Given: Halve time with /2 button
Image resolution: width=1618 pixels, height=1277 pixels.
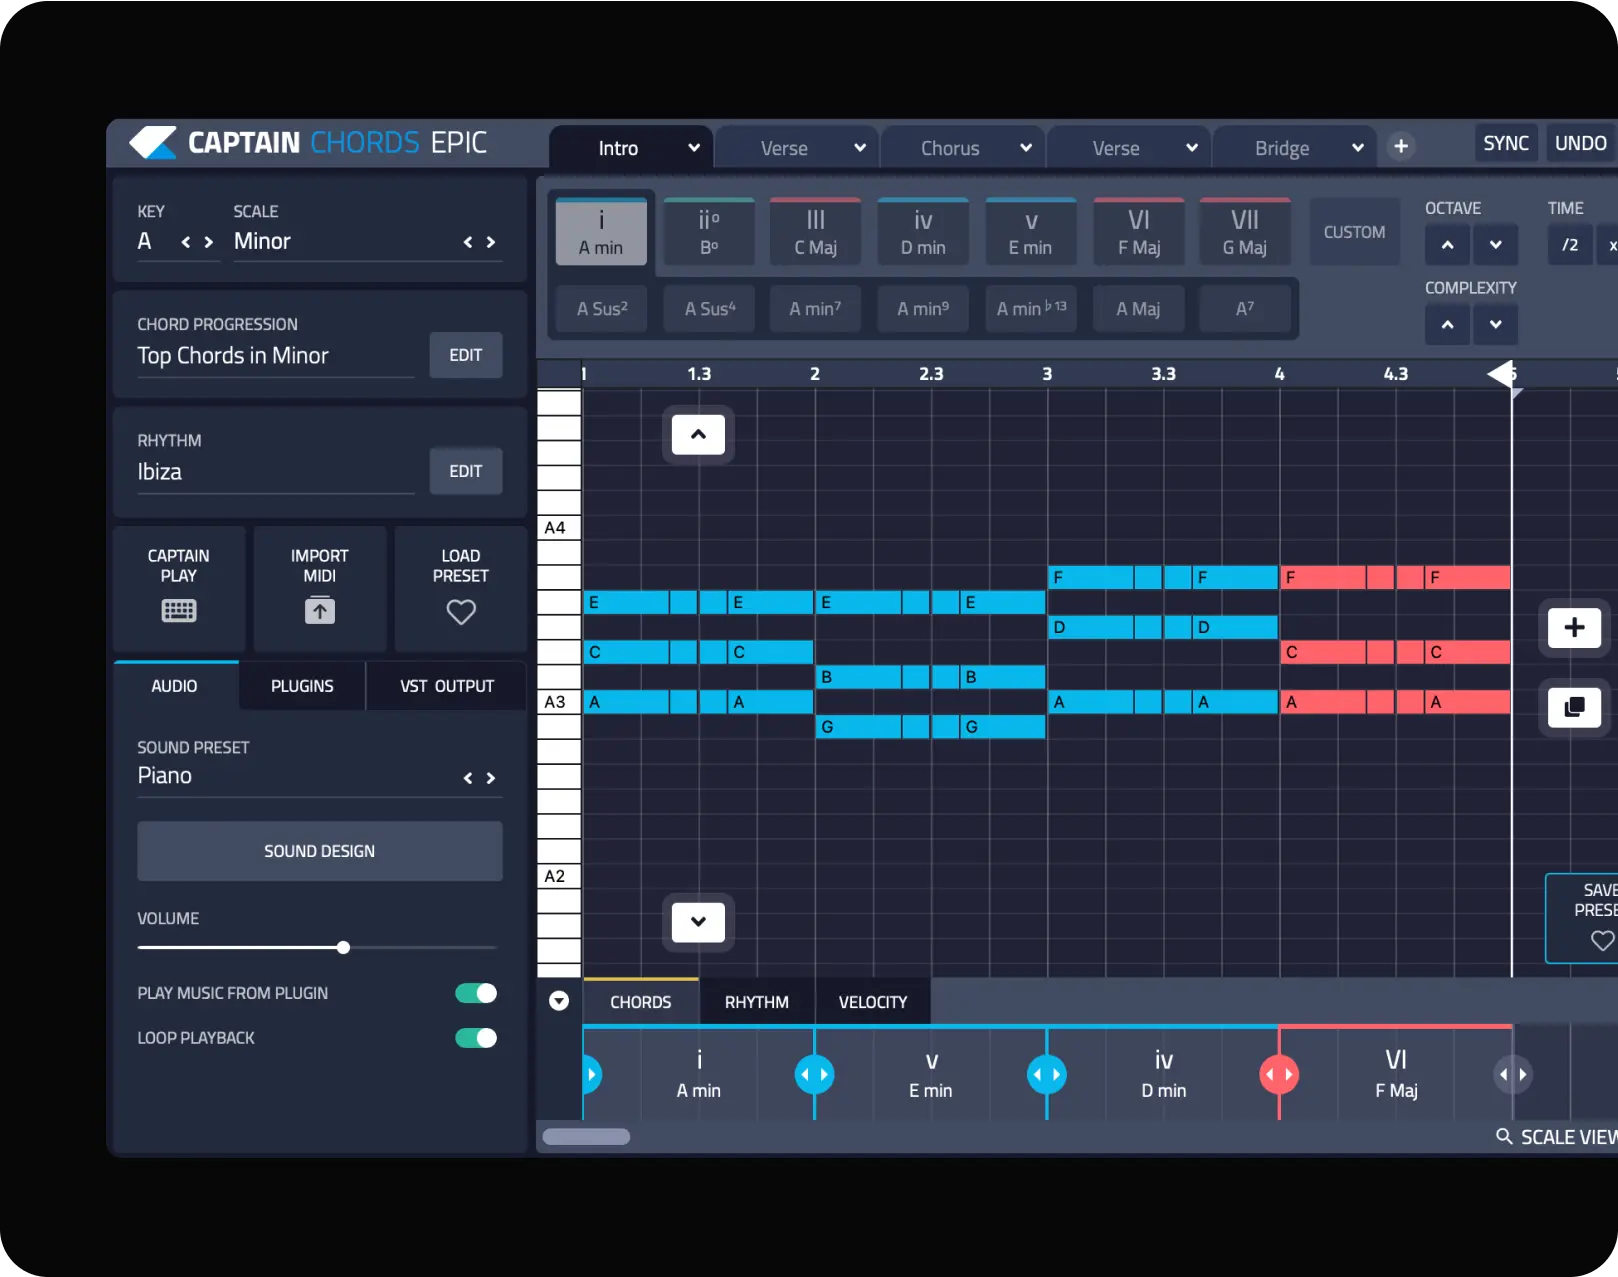Looking at the screenshot, I should click(x=1570, y=245).
